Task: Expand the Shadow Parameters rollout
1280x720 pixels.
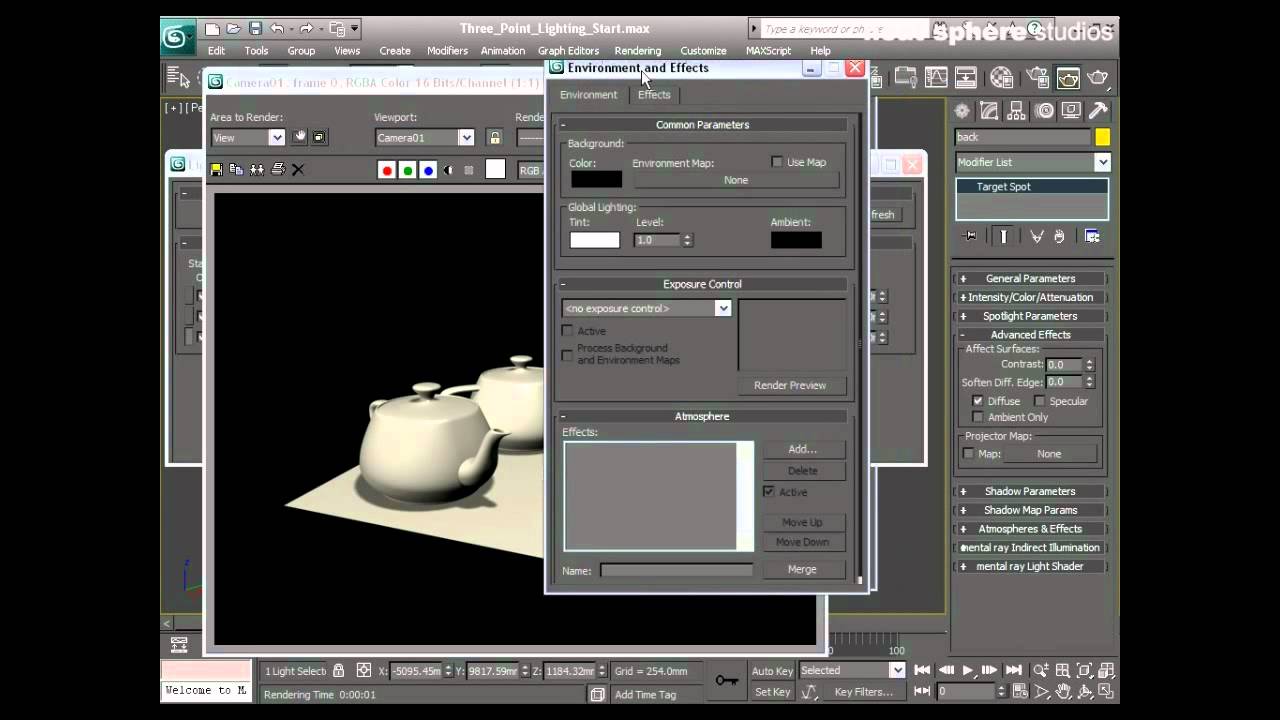Action: [x=1030, y=491]
